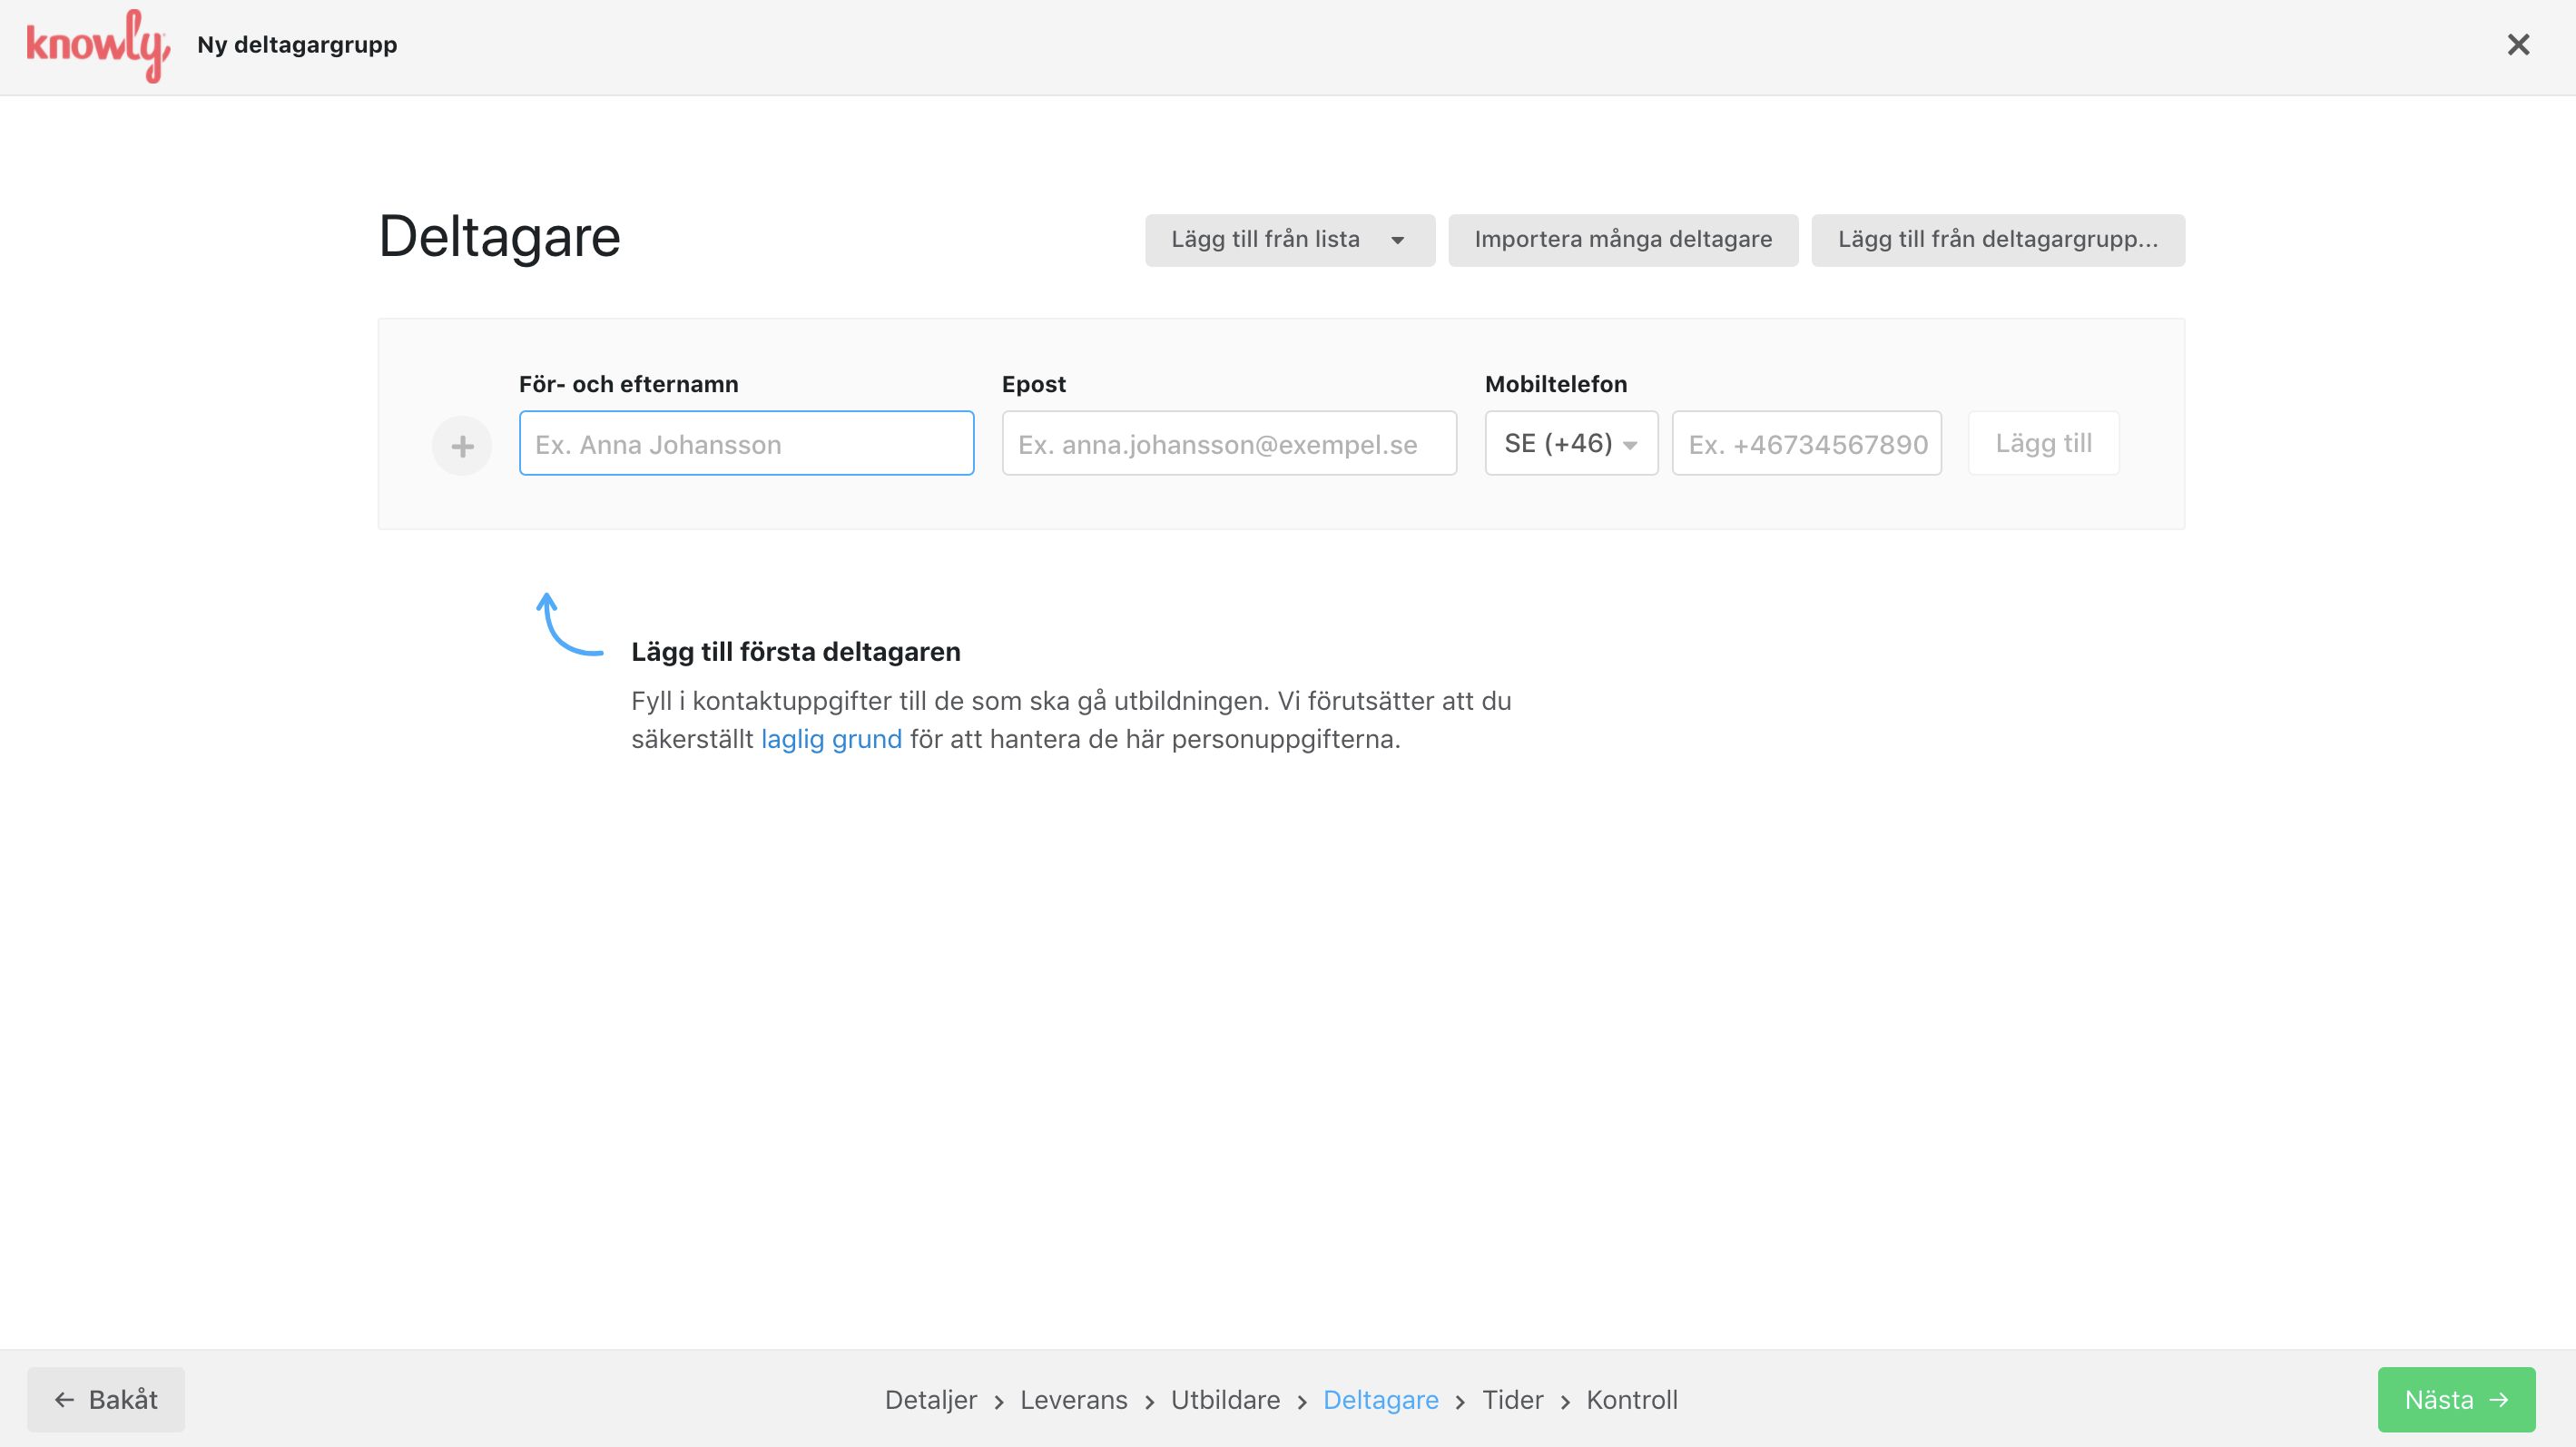Click the Knowly logo
Screen dimensions: 2576x1447
point(97,45)
